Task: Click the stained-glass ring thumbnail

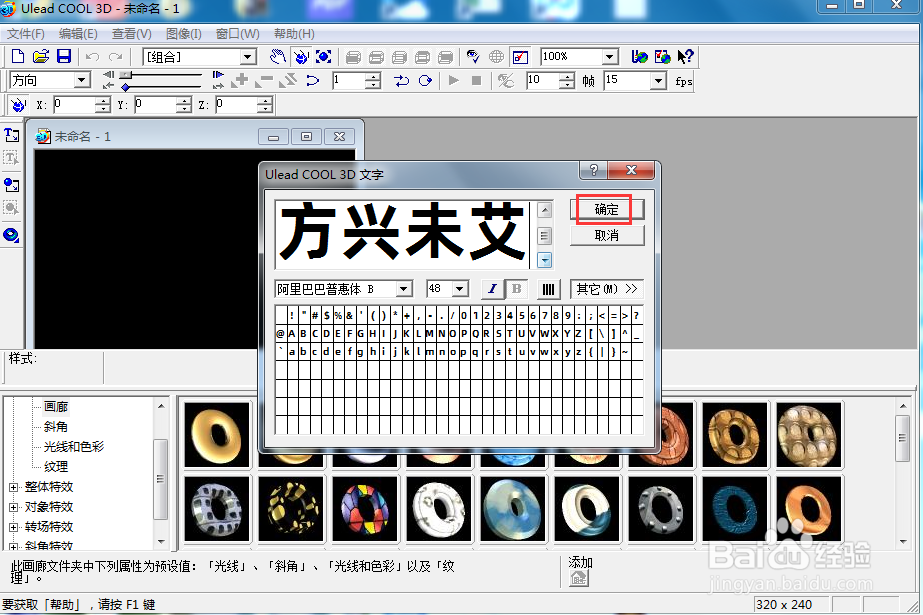Action: pos(365,509)
